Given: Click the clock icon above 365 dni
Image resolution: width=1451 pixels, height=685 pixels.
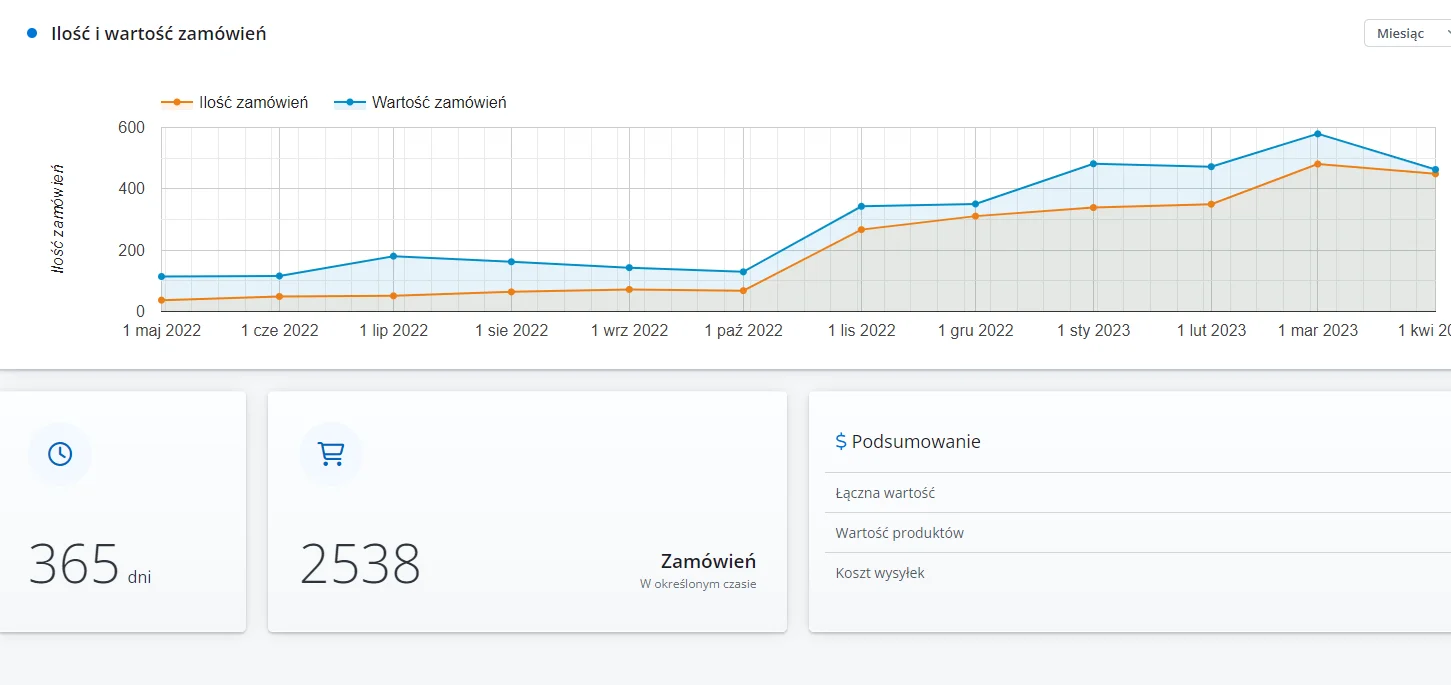Looking at the screenshot, I should [60, 454].
